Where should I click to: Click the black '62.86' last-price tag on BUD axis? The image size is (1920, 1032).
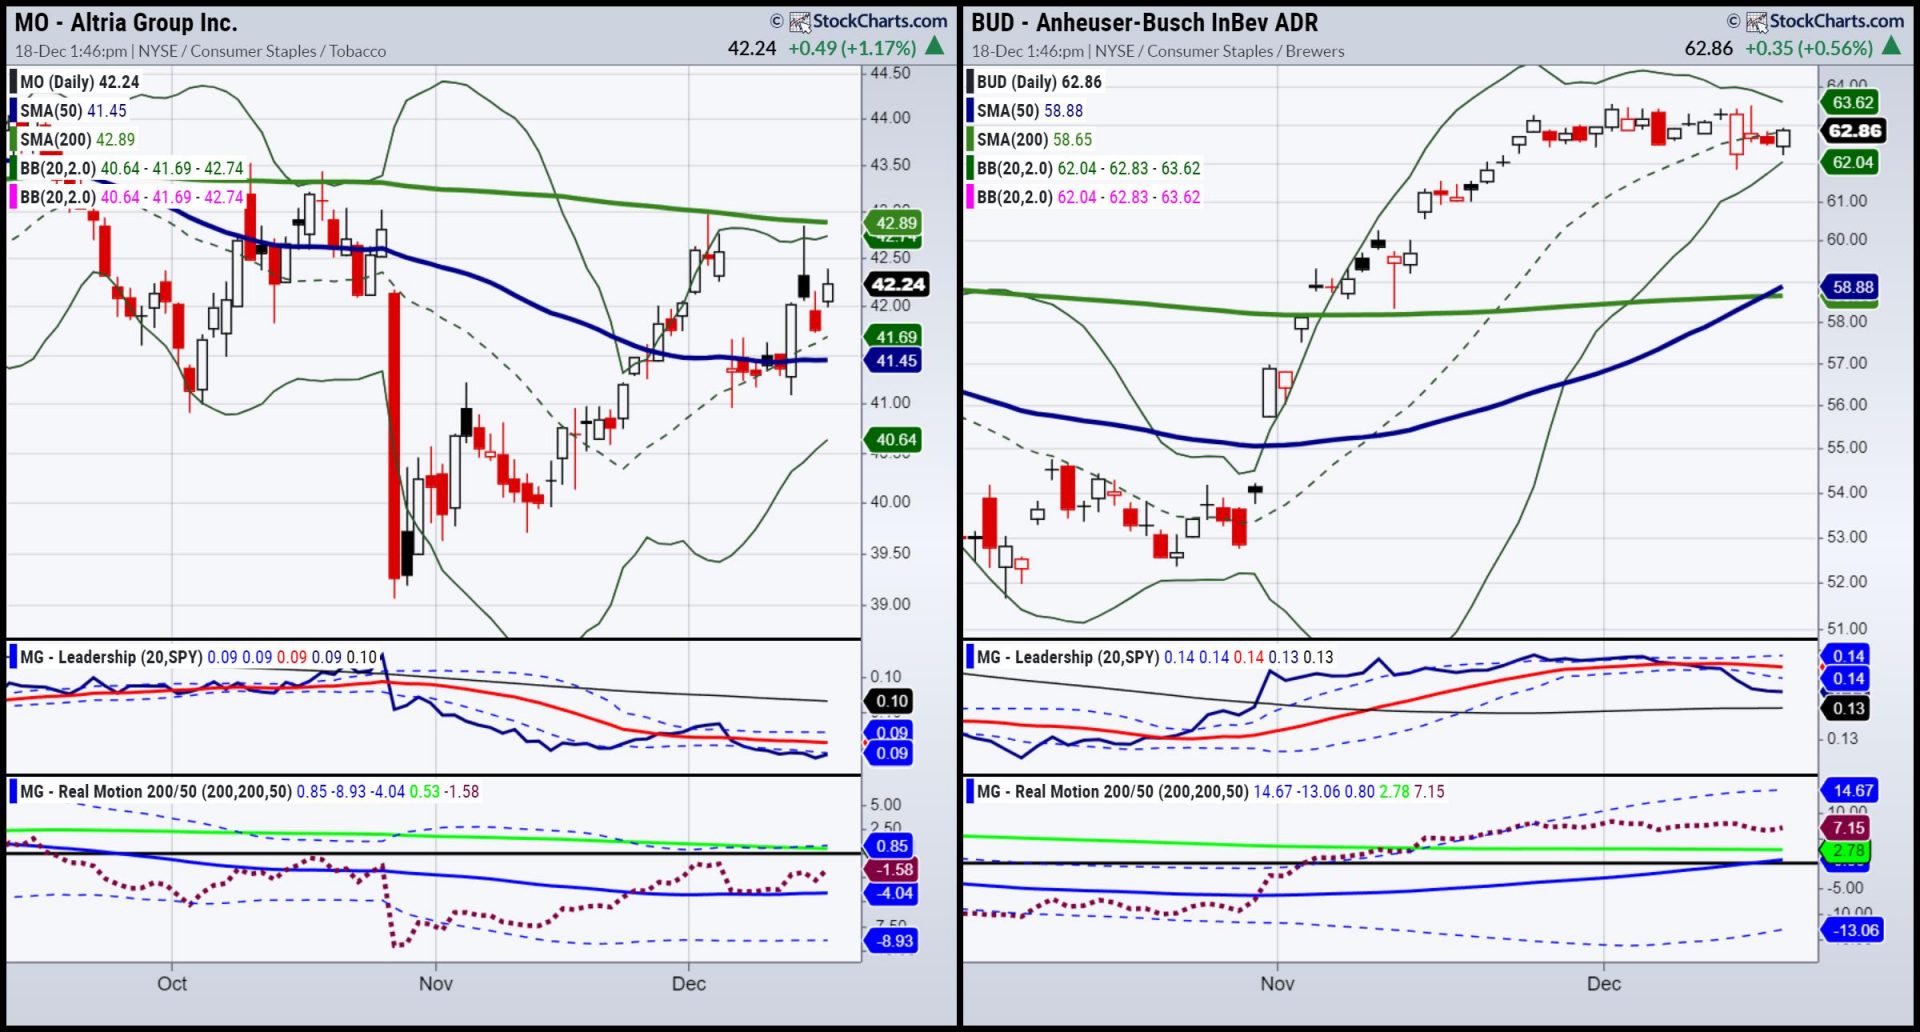pyautogui.click(x=1855, y=131)
